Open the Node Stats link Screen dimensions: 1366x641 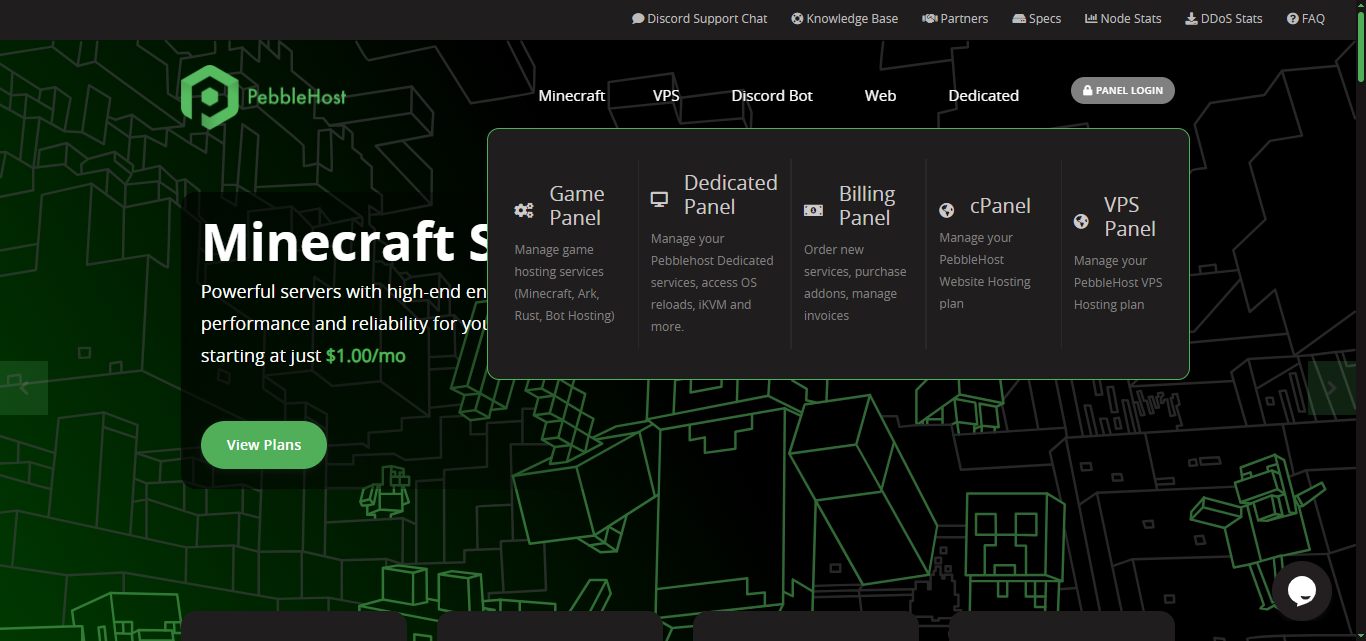click(x=1123, y=18)
